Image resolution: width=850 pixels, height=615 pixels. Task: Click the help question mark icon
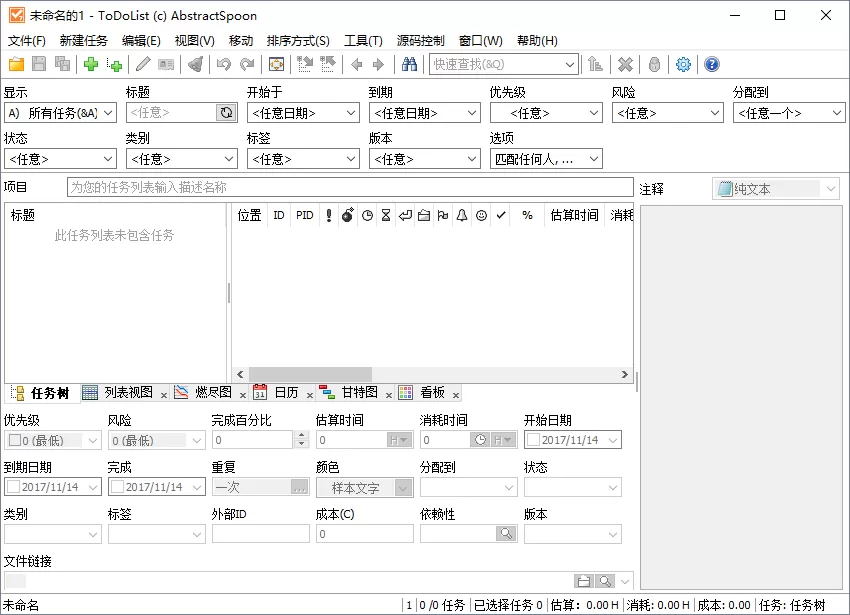710,64
